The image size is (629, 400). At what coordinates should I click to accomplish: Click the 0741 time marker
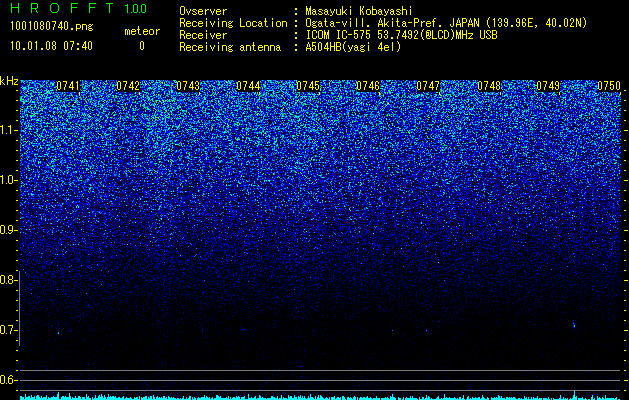point(68,86)
